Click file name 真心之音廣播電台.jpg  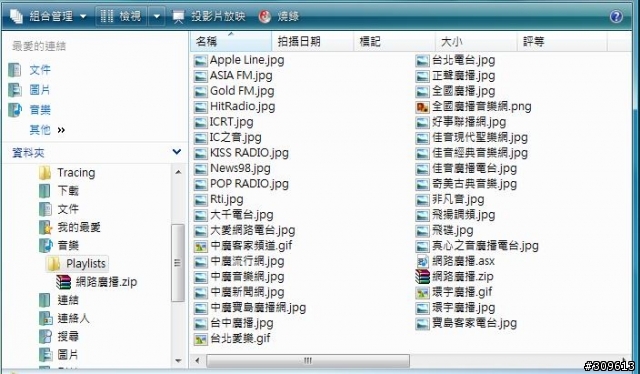coord(485,246)
